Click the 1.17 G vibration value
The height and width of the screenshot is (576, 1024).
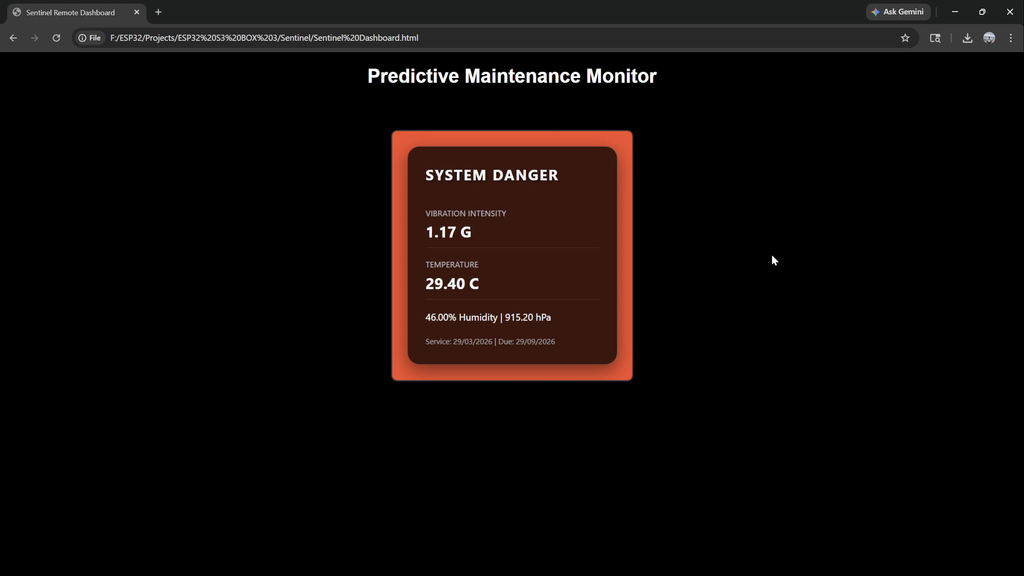[448, 232]
